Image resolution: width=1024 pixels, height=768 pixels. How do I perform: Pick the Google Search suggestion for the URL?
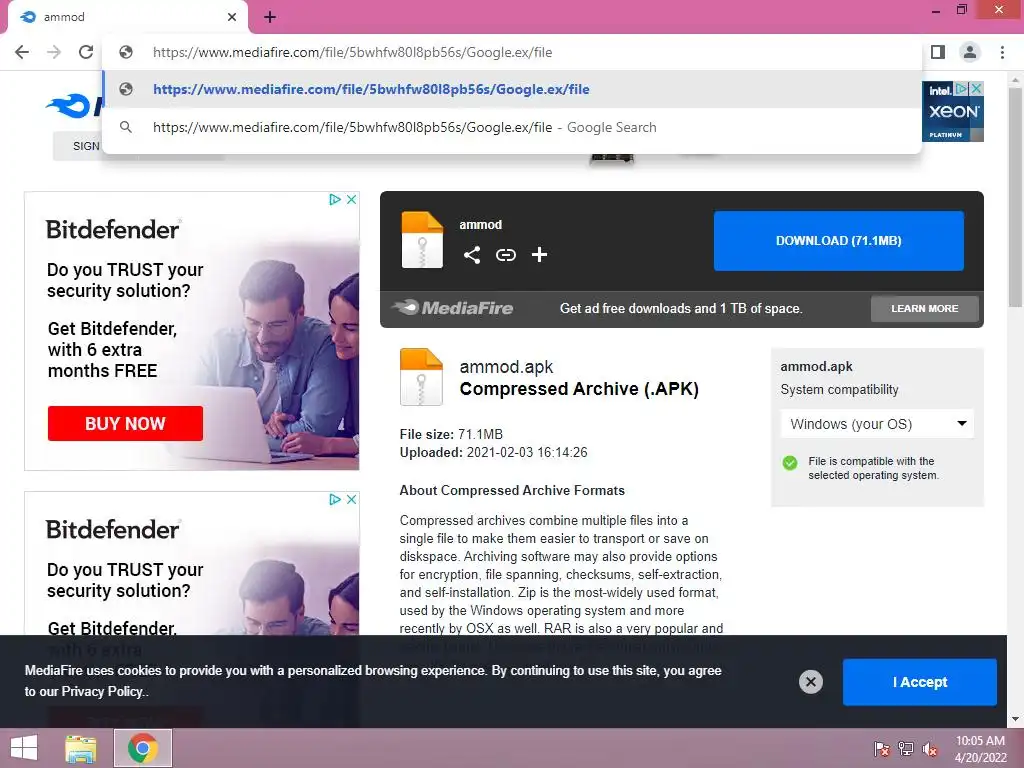[x=512, y=127]
